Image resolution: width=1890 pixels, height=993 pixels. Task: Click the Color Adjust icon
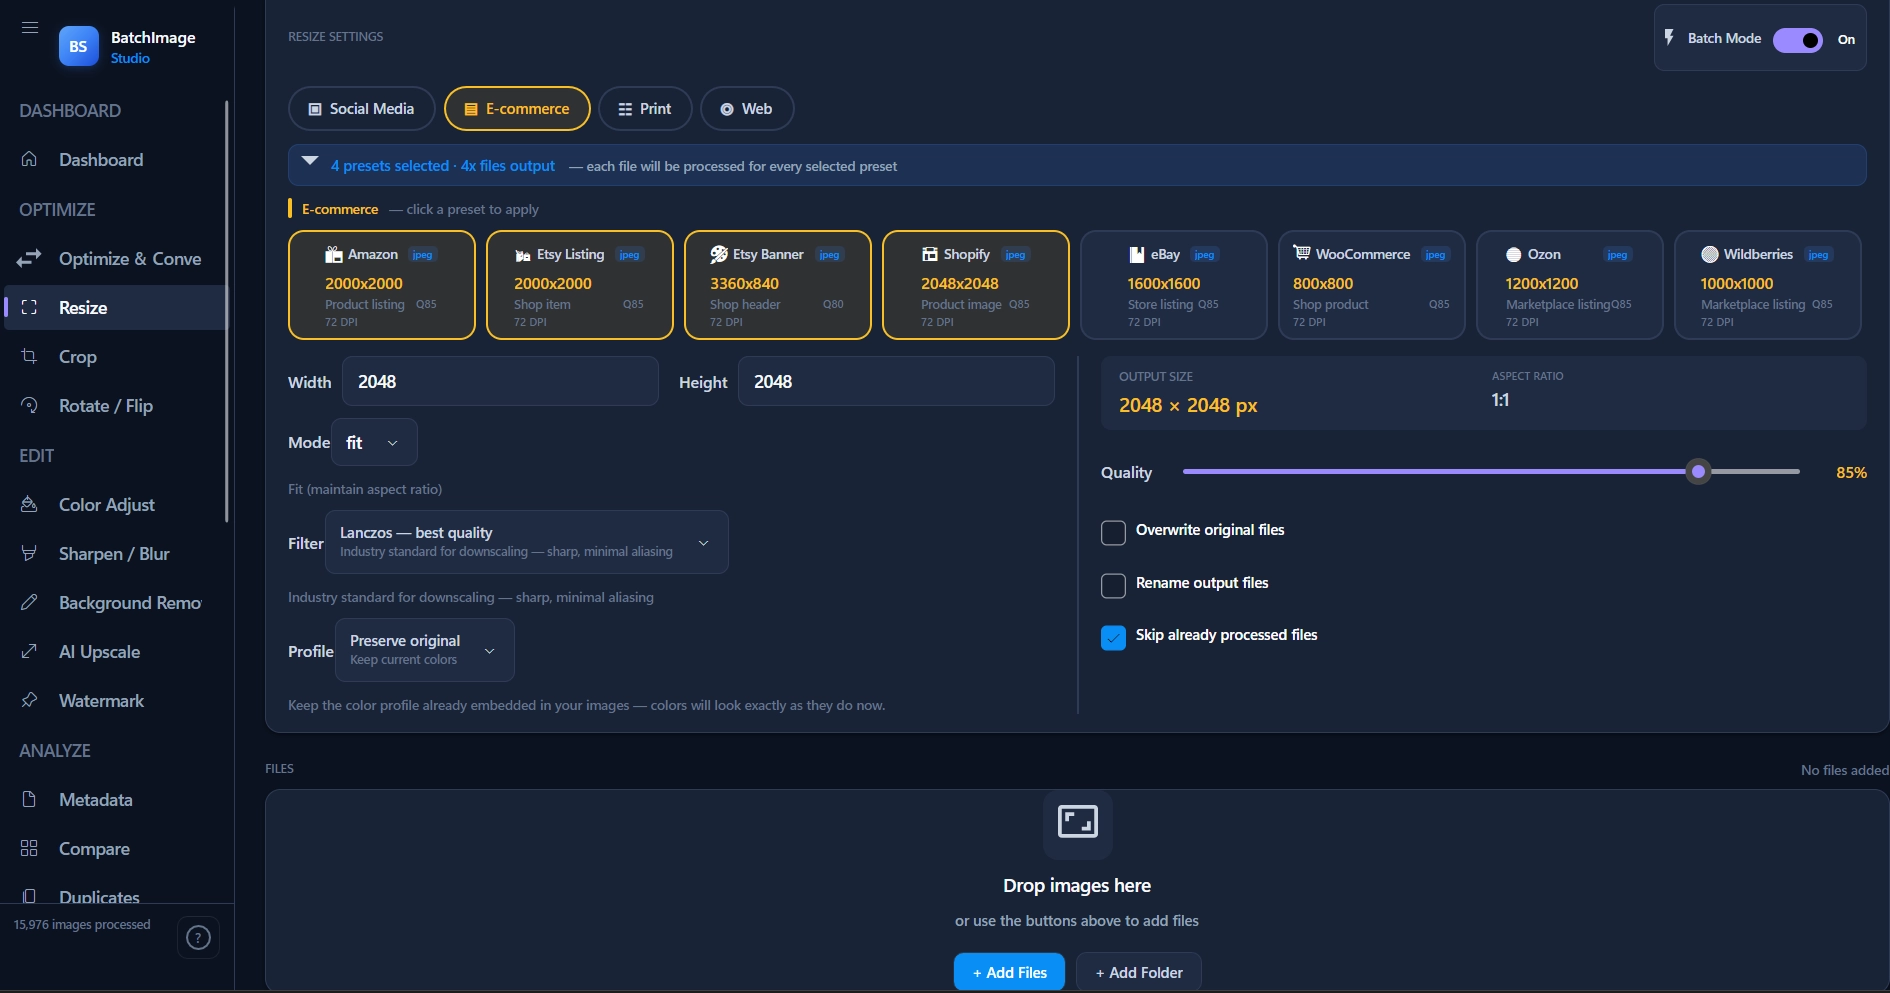click(29, 504)
